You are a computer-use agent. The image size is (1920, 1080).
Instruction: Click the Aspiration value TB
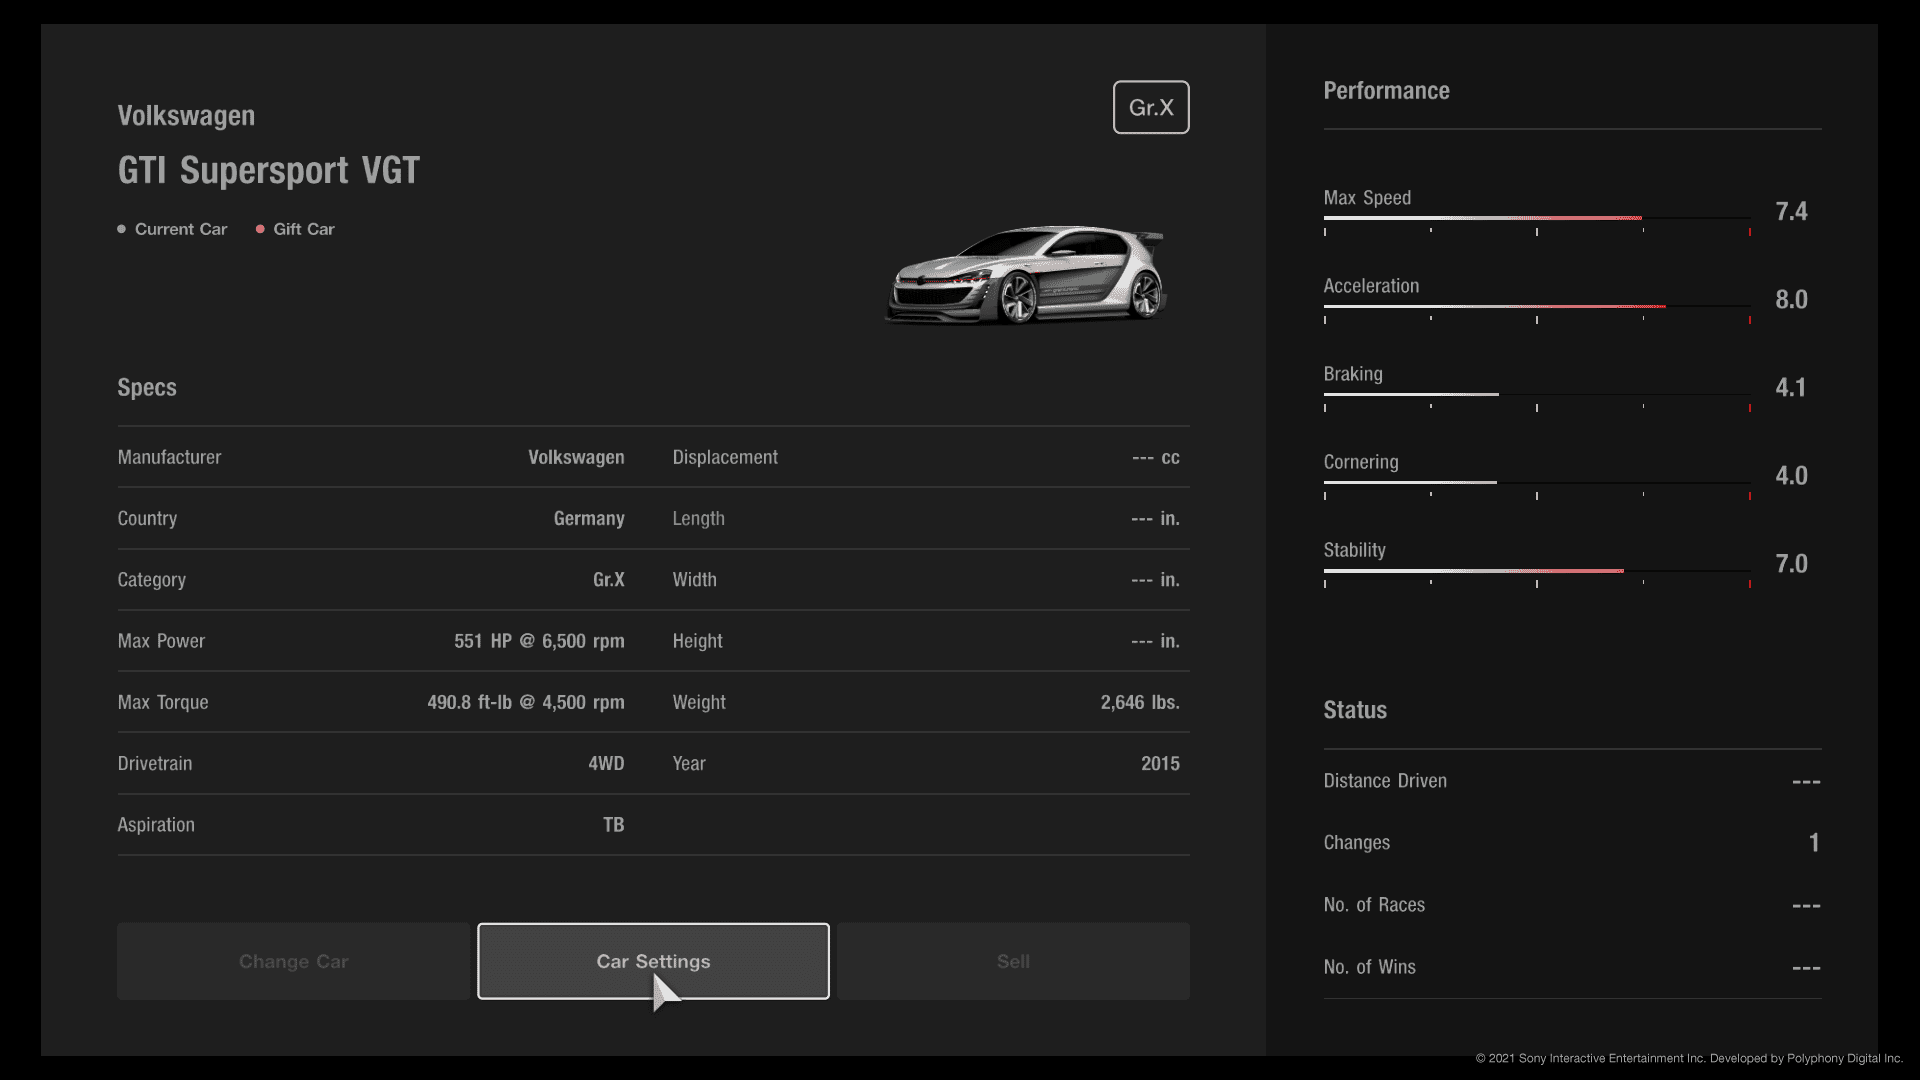[614, 825]
